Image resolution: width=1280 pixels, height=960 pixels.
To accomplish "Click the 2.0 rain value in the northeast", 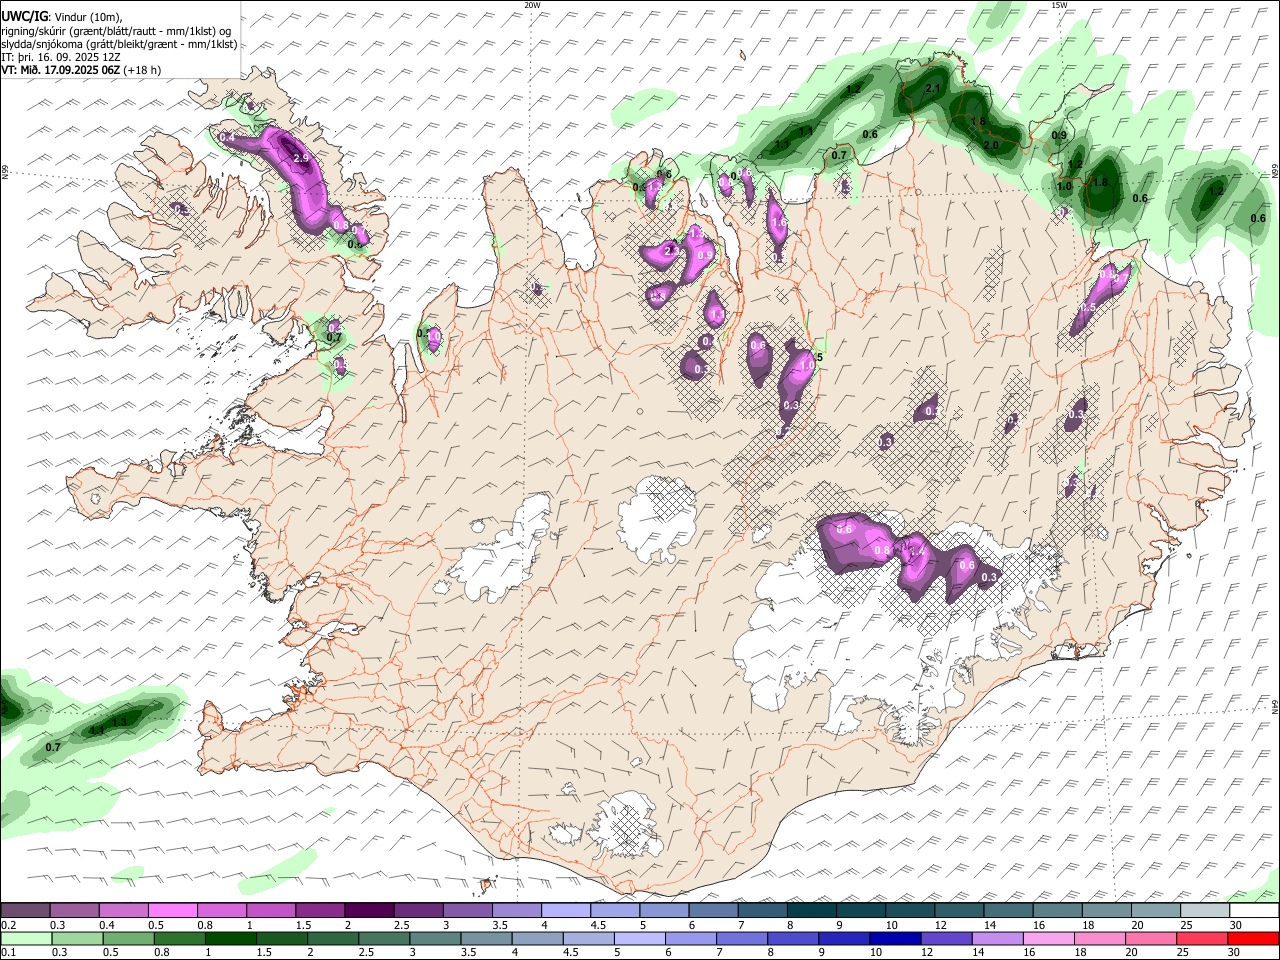I will [991, 146].
